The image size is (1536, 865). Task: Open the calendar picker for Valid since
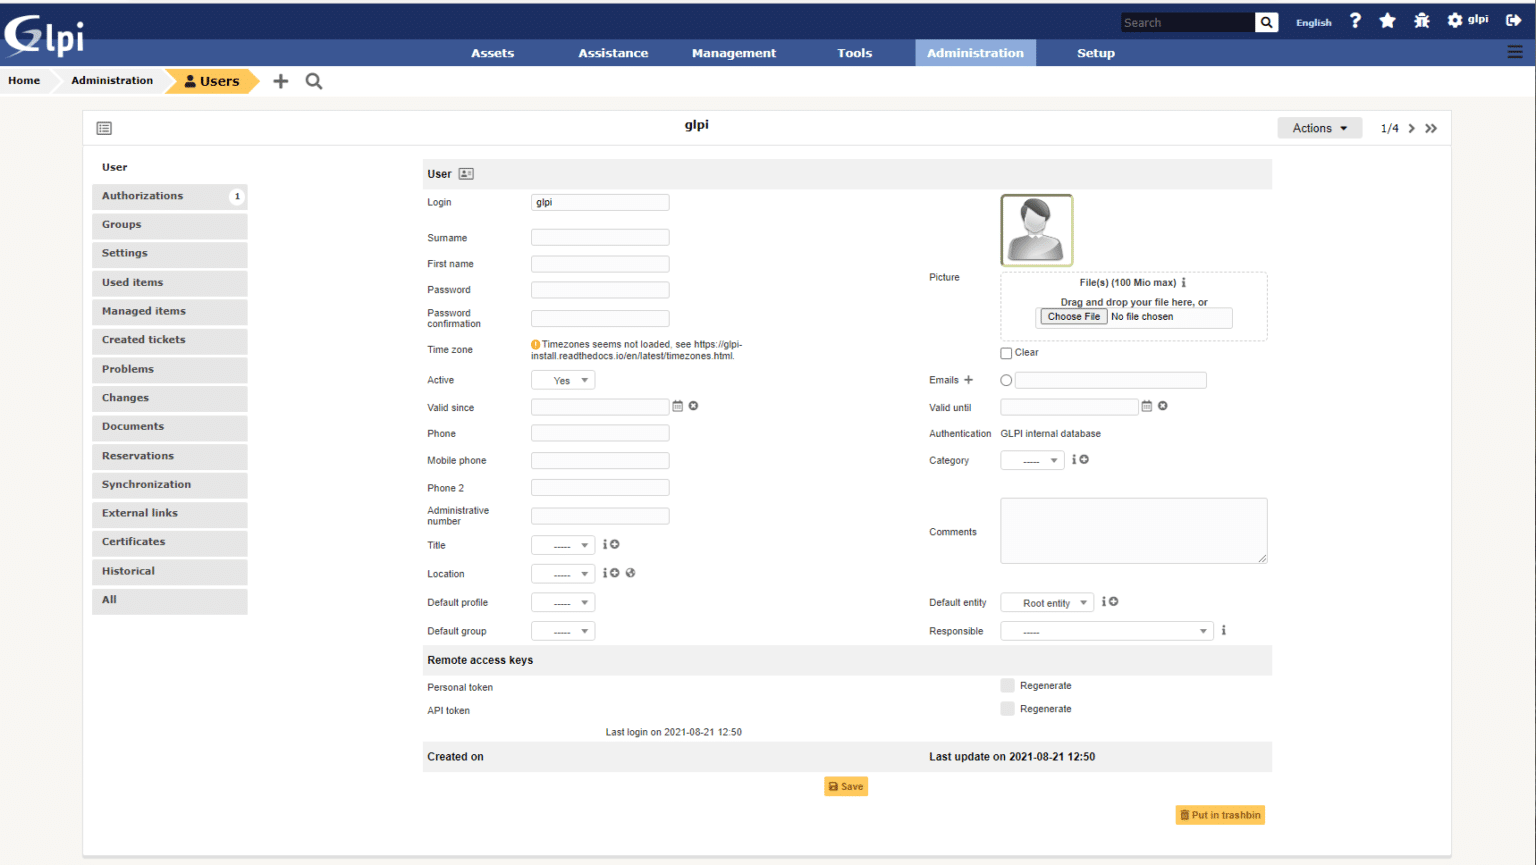pyautogui.click(x=677, y=406)
